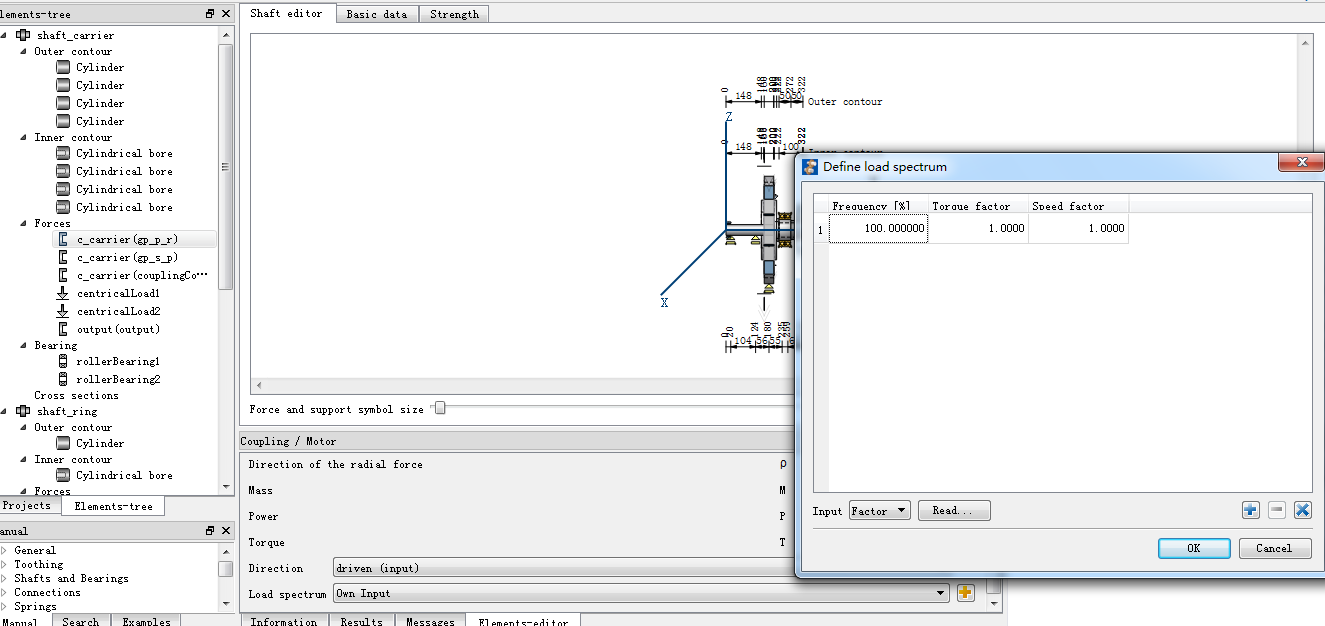Click shaft editor horizontal scrollbar left arrow

tap(259, 385)
